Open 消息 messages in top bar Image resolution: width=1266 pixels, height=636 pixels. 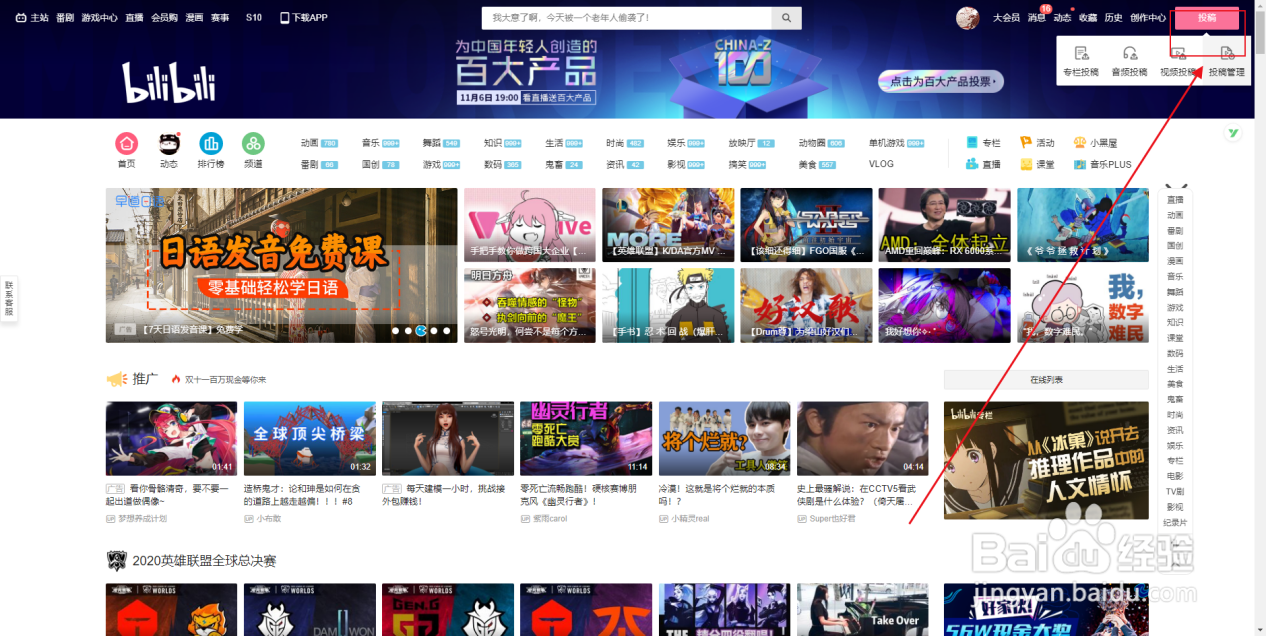tap(1036, 18)
